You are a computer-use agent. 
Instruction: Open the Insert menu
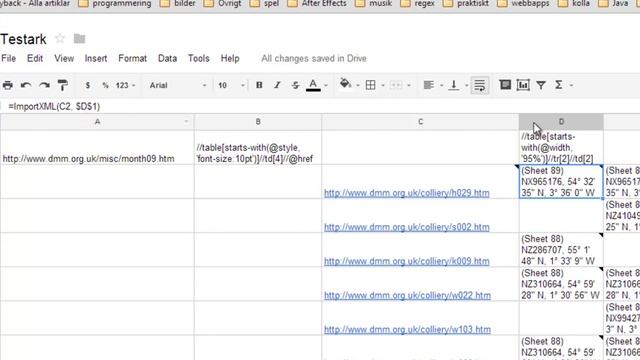(x=96, y=58)
